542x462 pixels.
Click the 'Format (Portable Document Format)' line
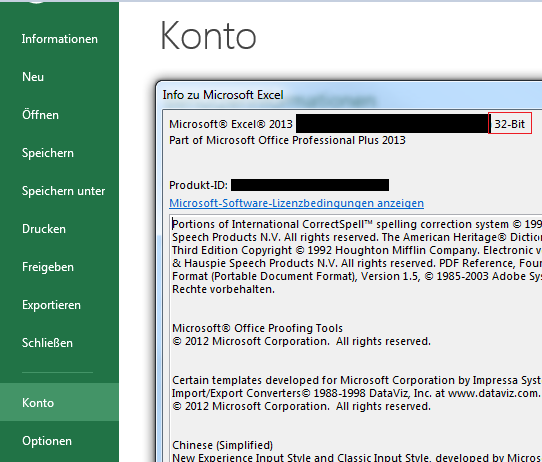pyautogui.click(x=357, y=276)
